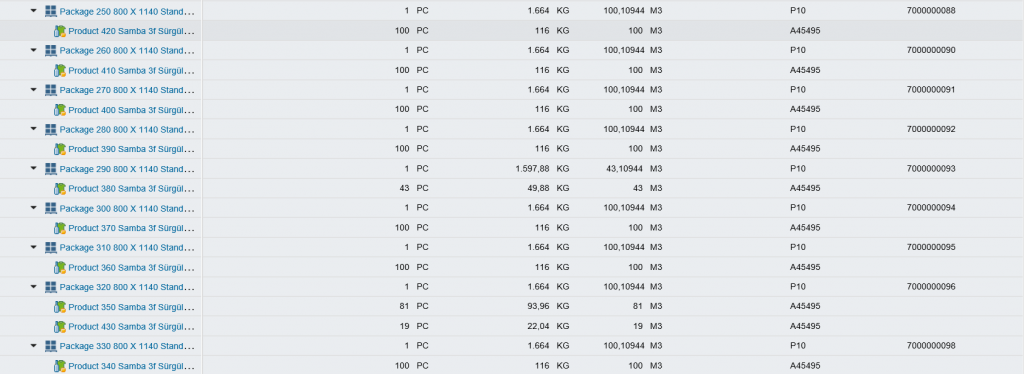Click the pallet icon of Package 250

50,11
